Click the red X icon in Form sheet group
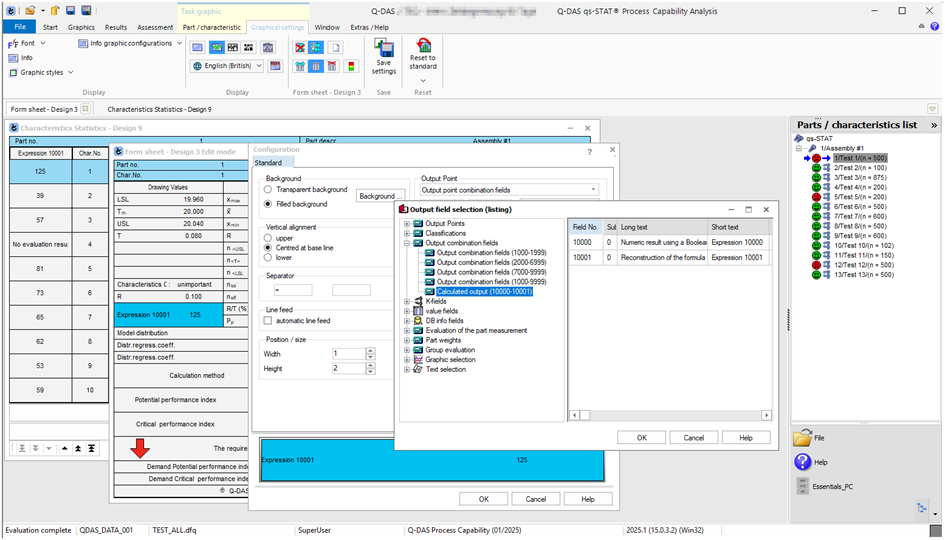This screenshot has height=540, width=945. pyautogui.click(x=300, y=48)
